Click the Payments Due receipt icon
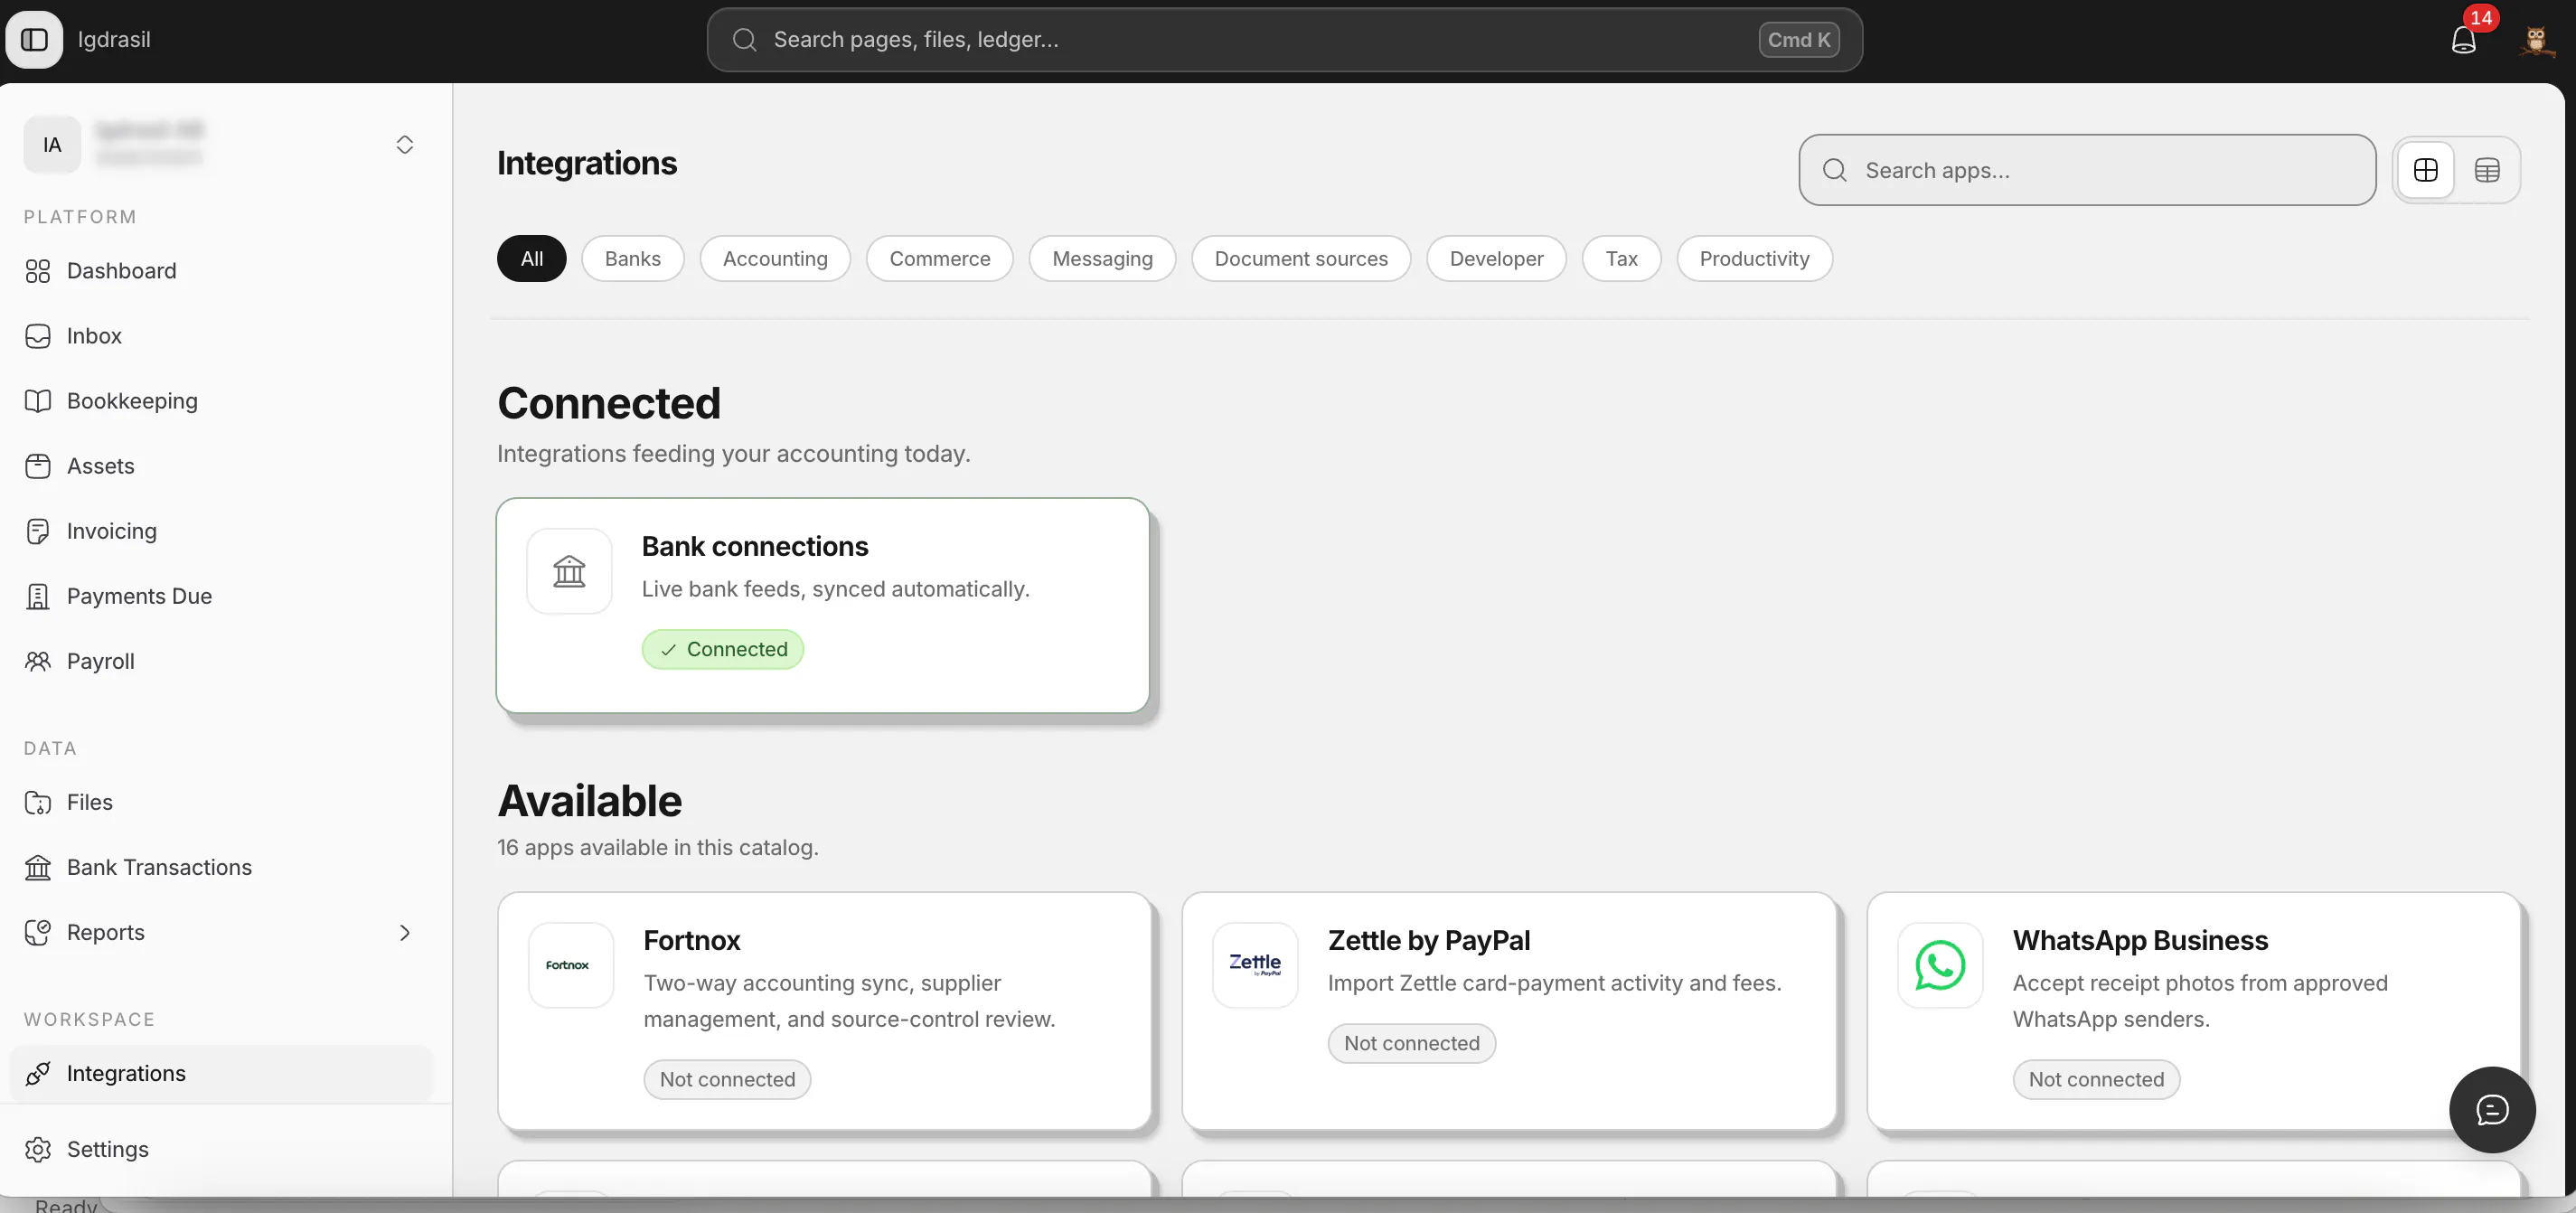2576x1213 pixels. tap(38, 596)
